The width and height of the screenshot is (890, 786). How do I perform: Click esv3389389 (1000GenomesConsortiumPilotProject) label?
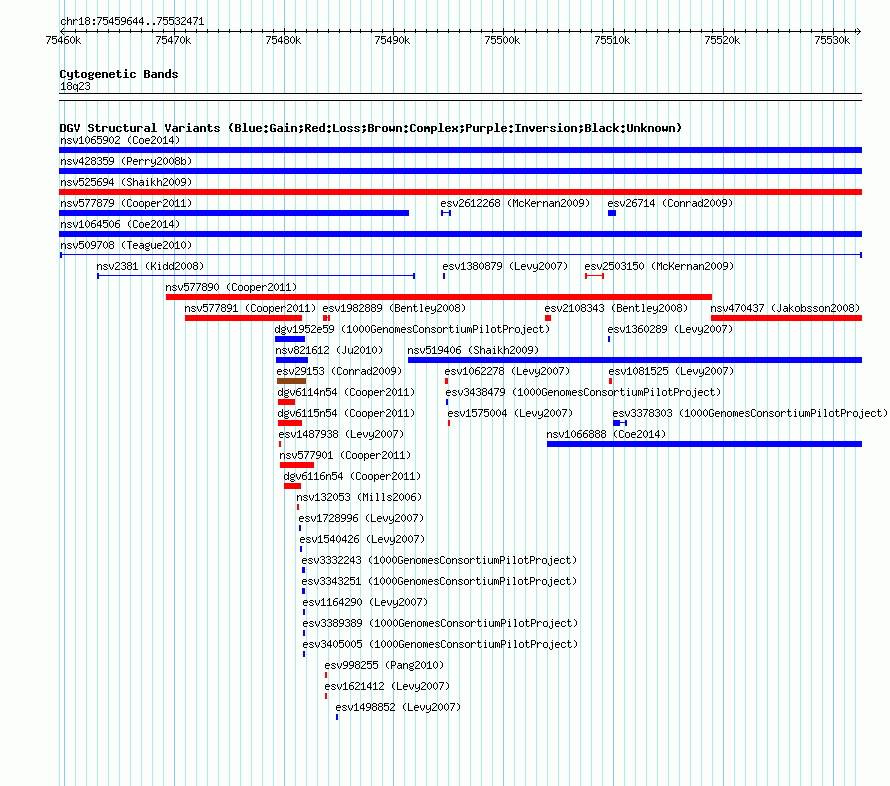pyautogui.click(x=440, y=623)
